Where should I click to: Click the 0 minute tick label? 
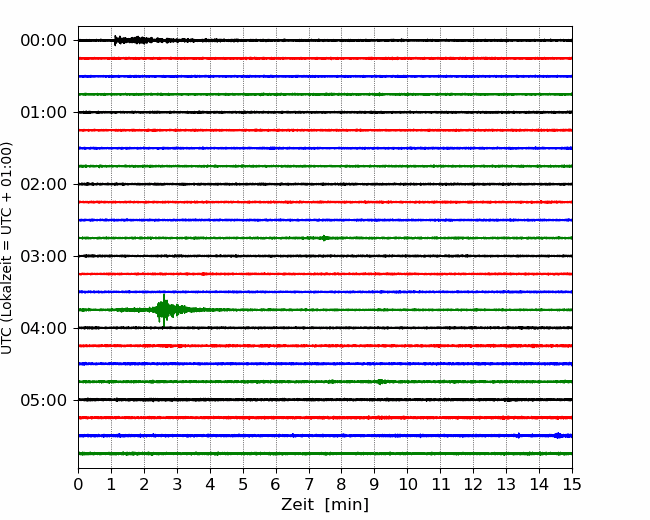(78, 485)
